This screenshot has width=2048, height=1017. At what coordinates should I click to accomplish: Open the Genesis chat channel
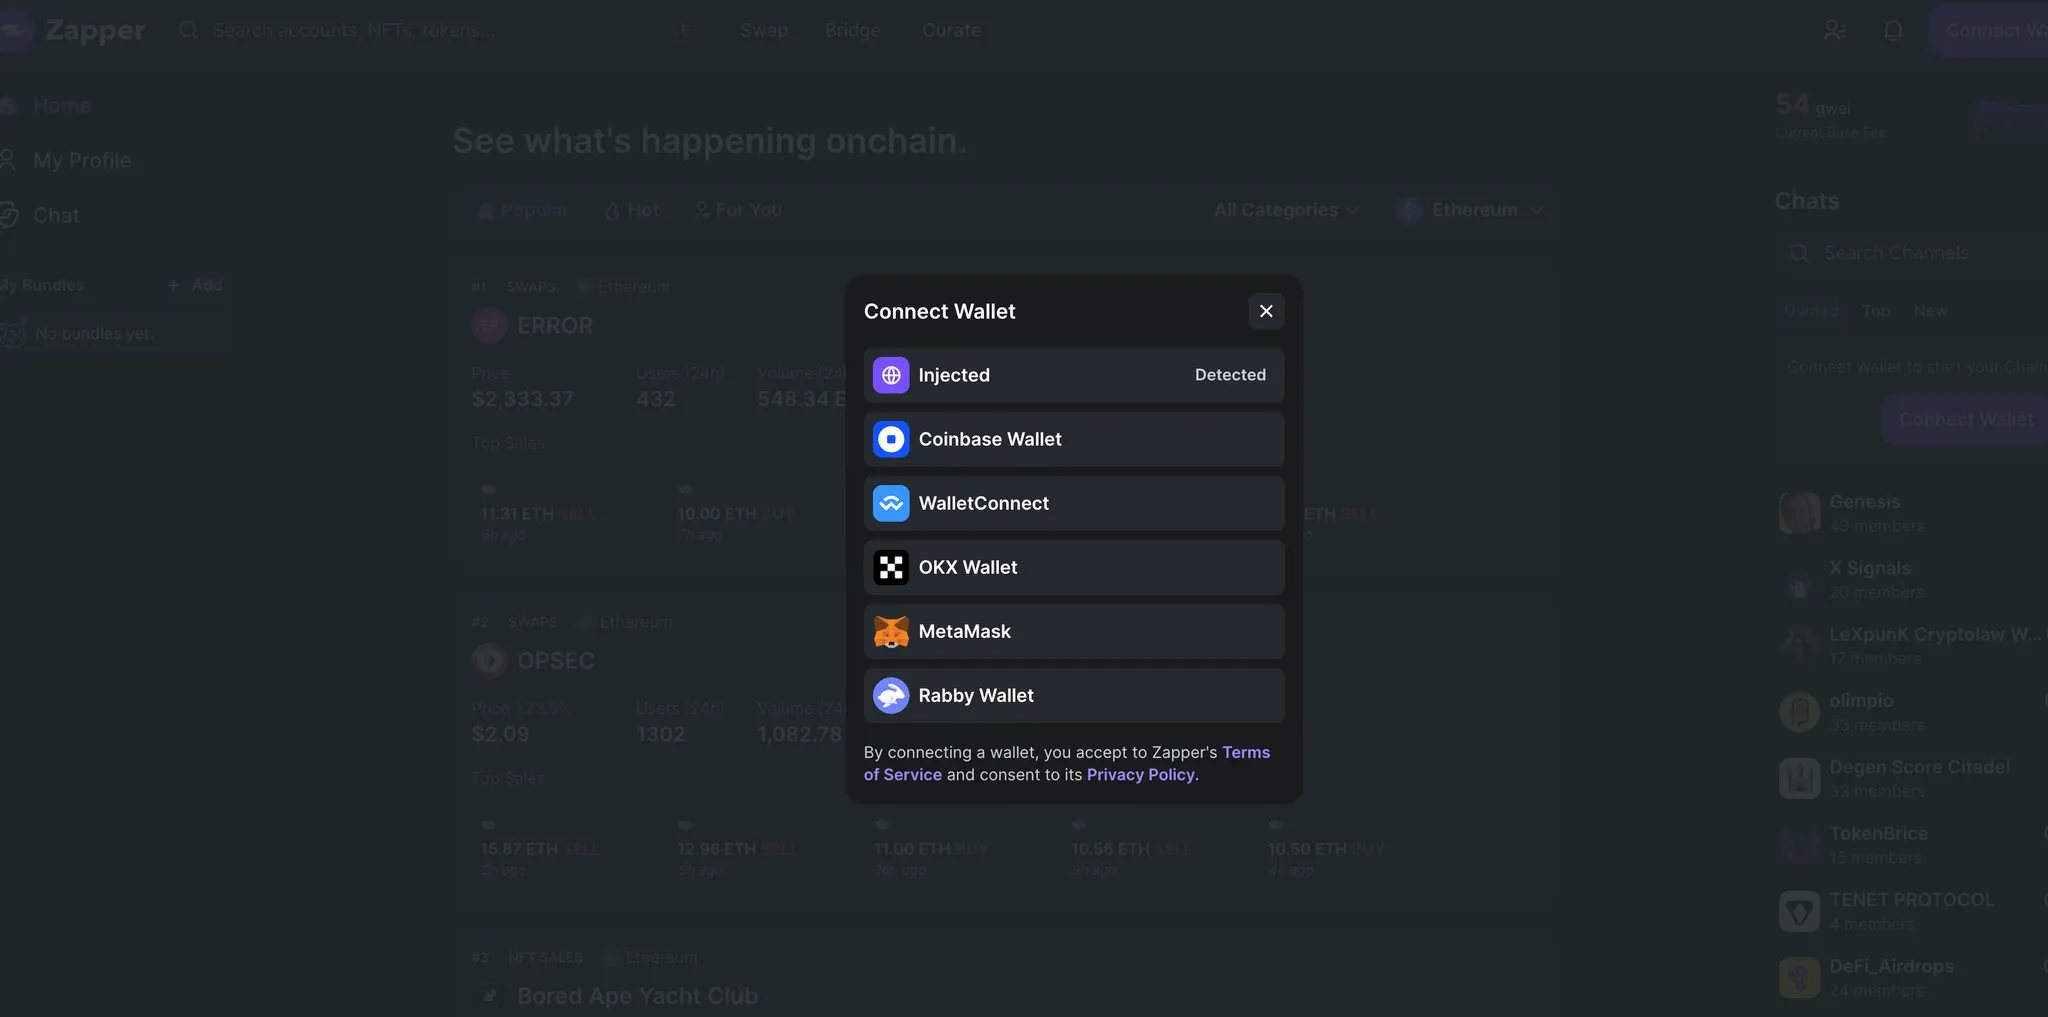(x=1912, y=513)
